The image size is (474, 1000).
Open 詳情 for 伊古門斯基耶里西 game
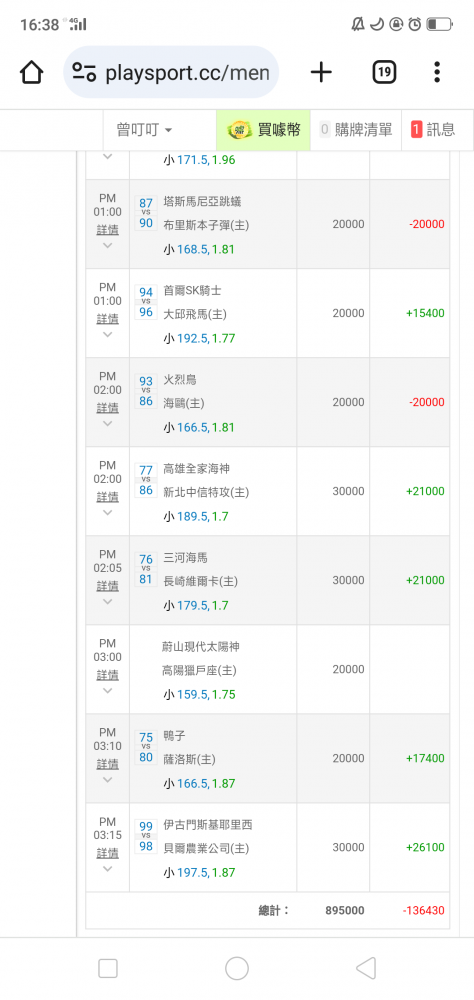(107, 852)
